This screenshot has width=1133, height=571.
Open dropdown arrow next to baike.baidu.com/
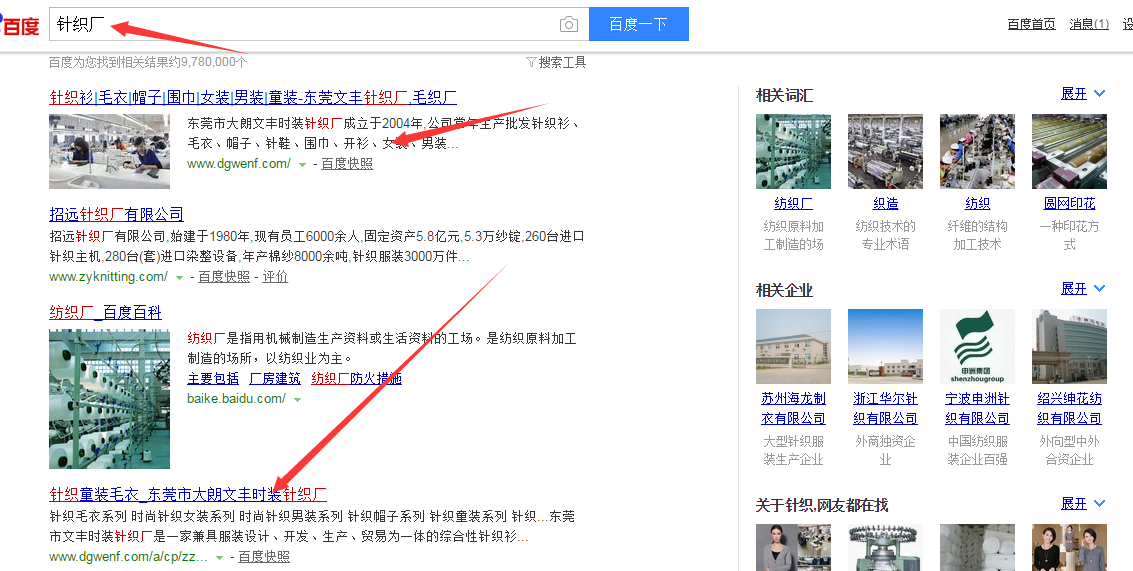(297, 399)
